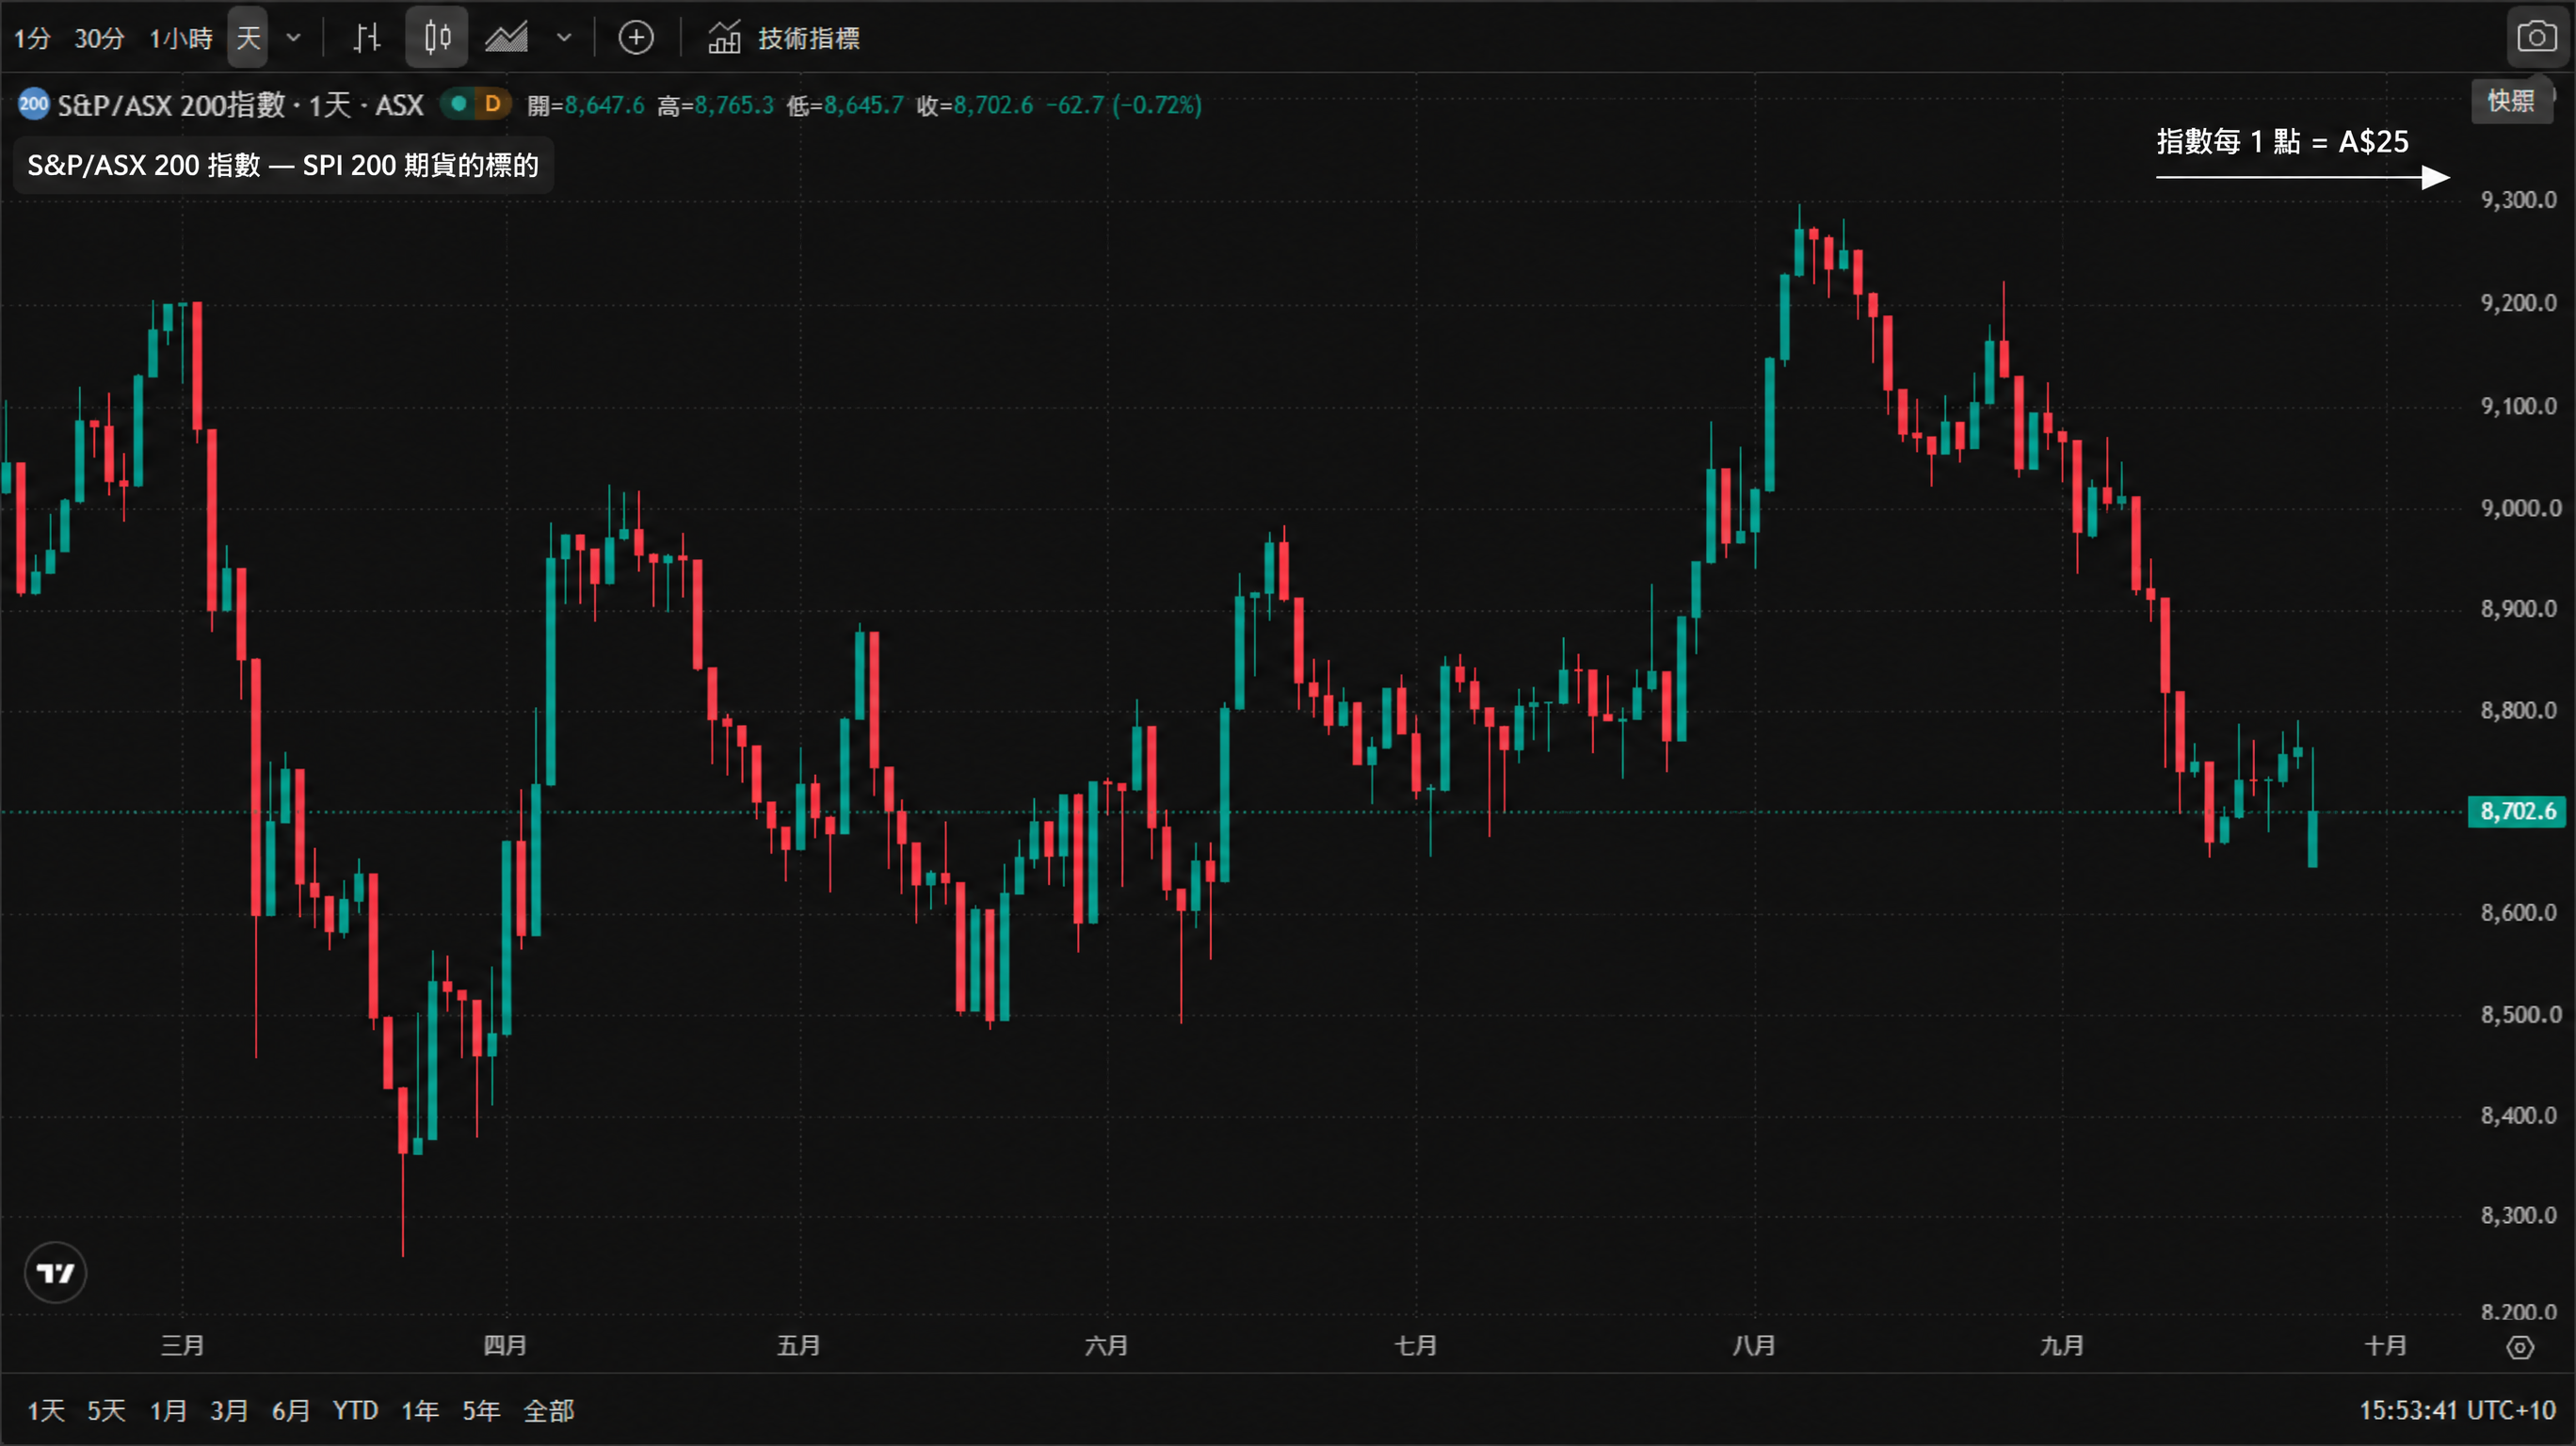
Task: Select the 天 daily timeframe
Action: coord(248,38)
